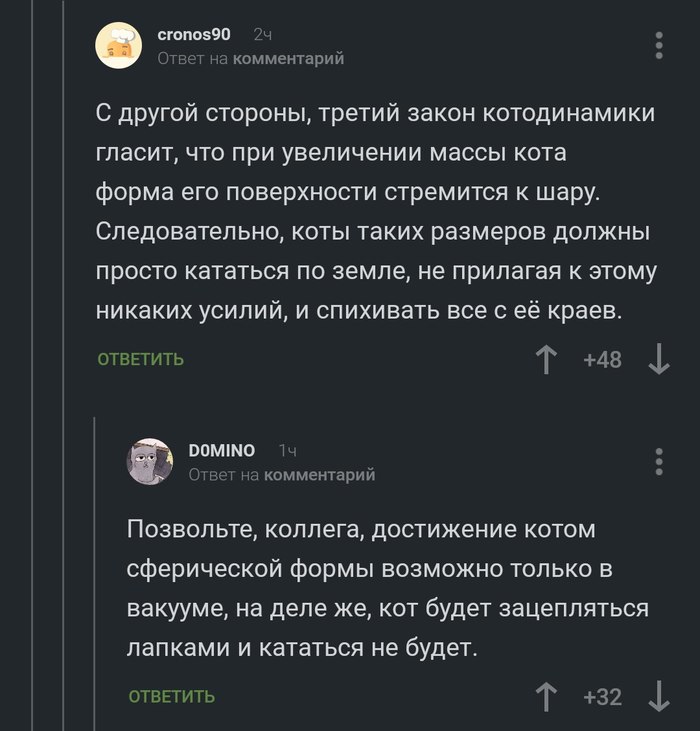
Task: Upvote the cronos90 comment
Action: tap(546, 359)
